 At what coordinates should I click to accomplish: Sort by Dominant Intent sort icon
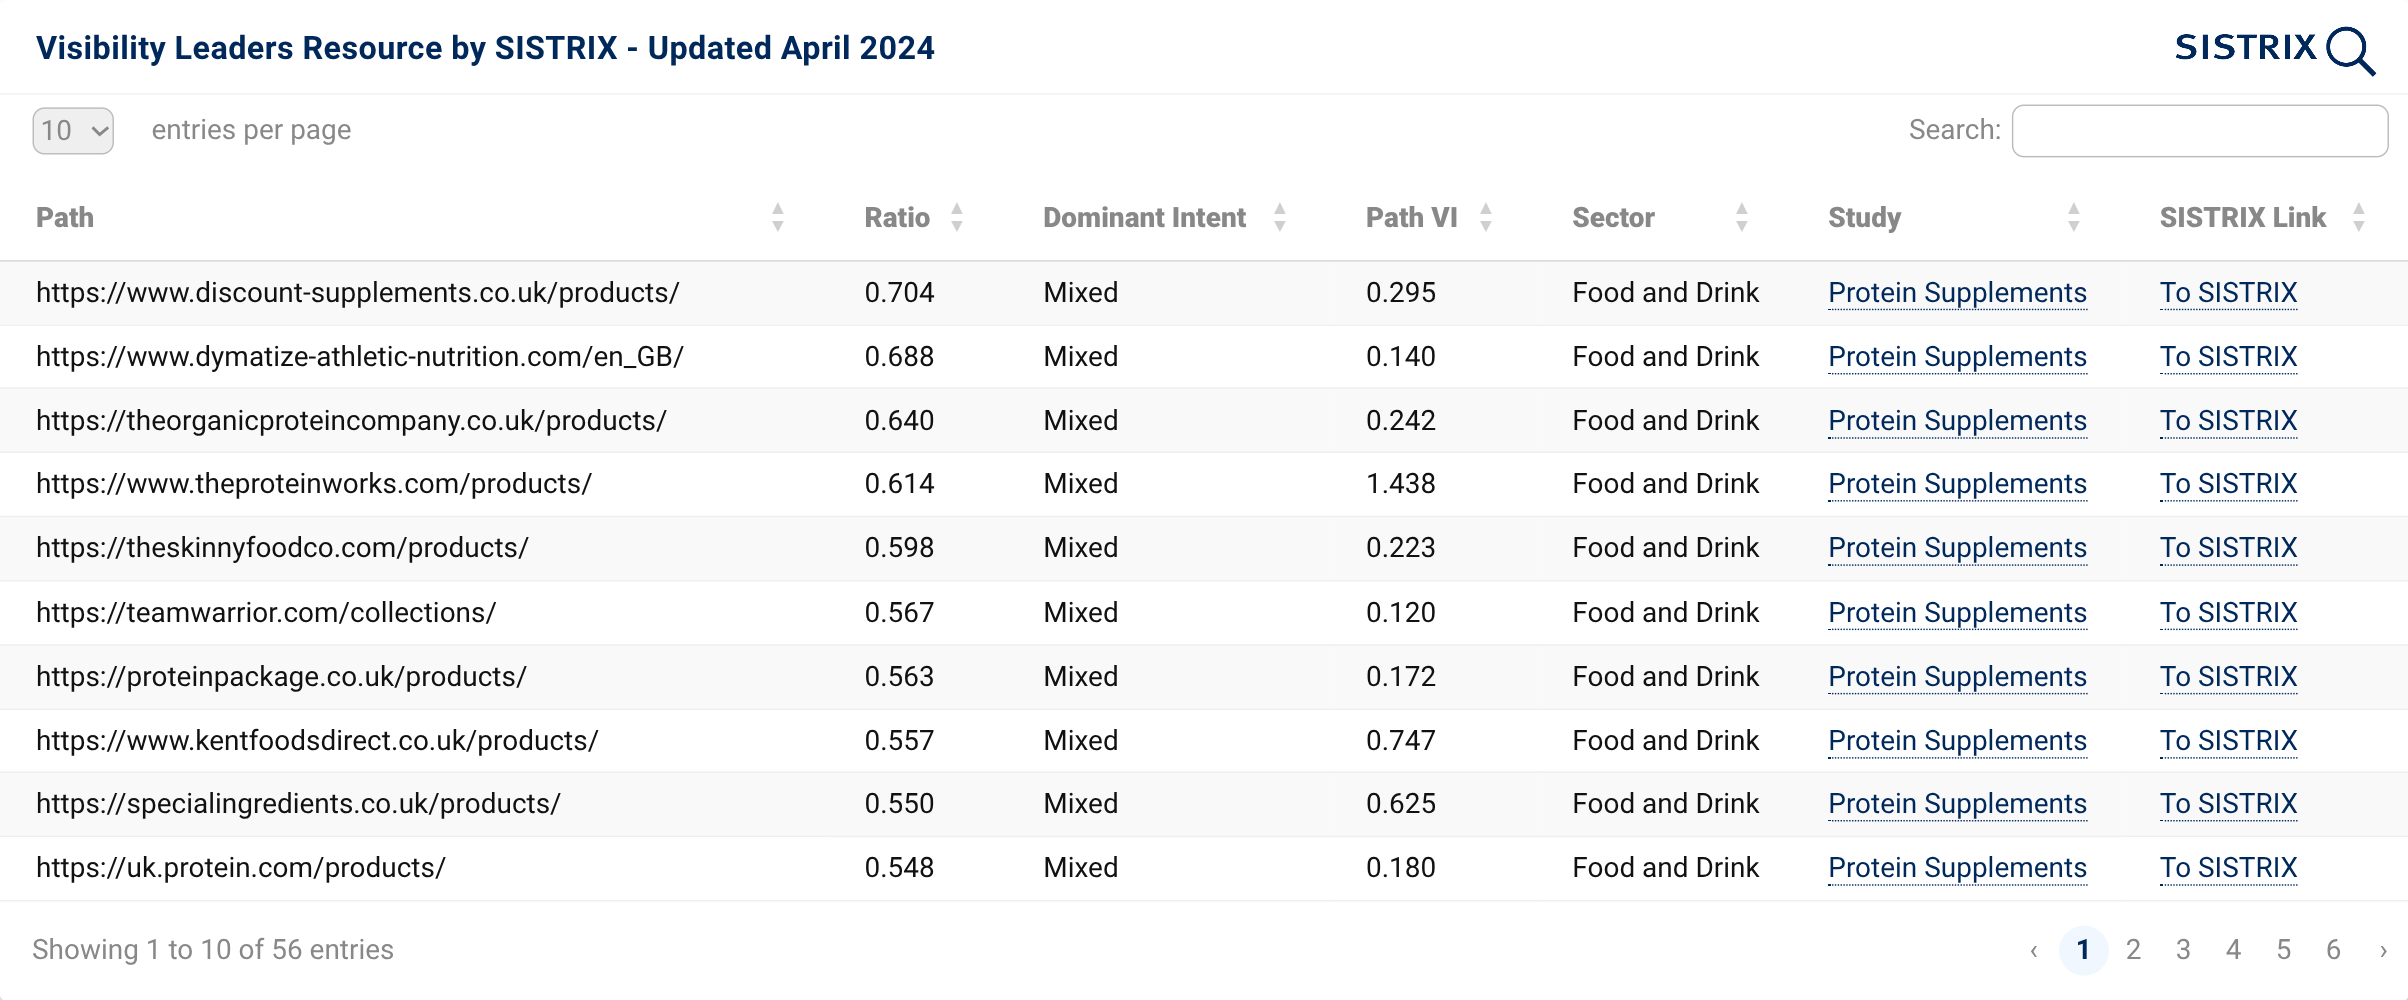(1280, 217)
